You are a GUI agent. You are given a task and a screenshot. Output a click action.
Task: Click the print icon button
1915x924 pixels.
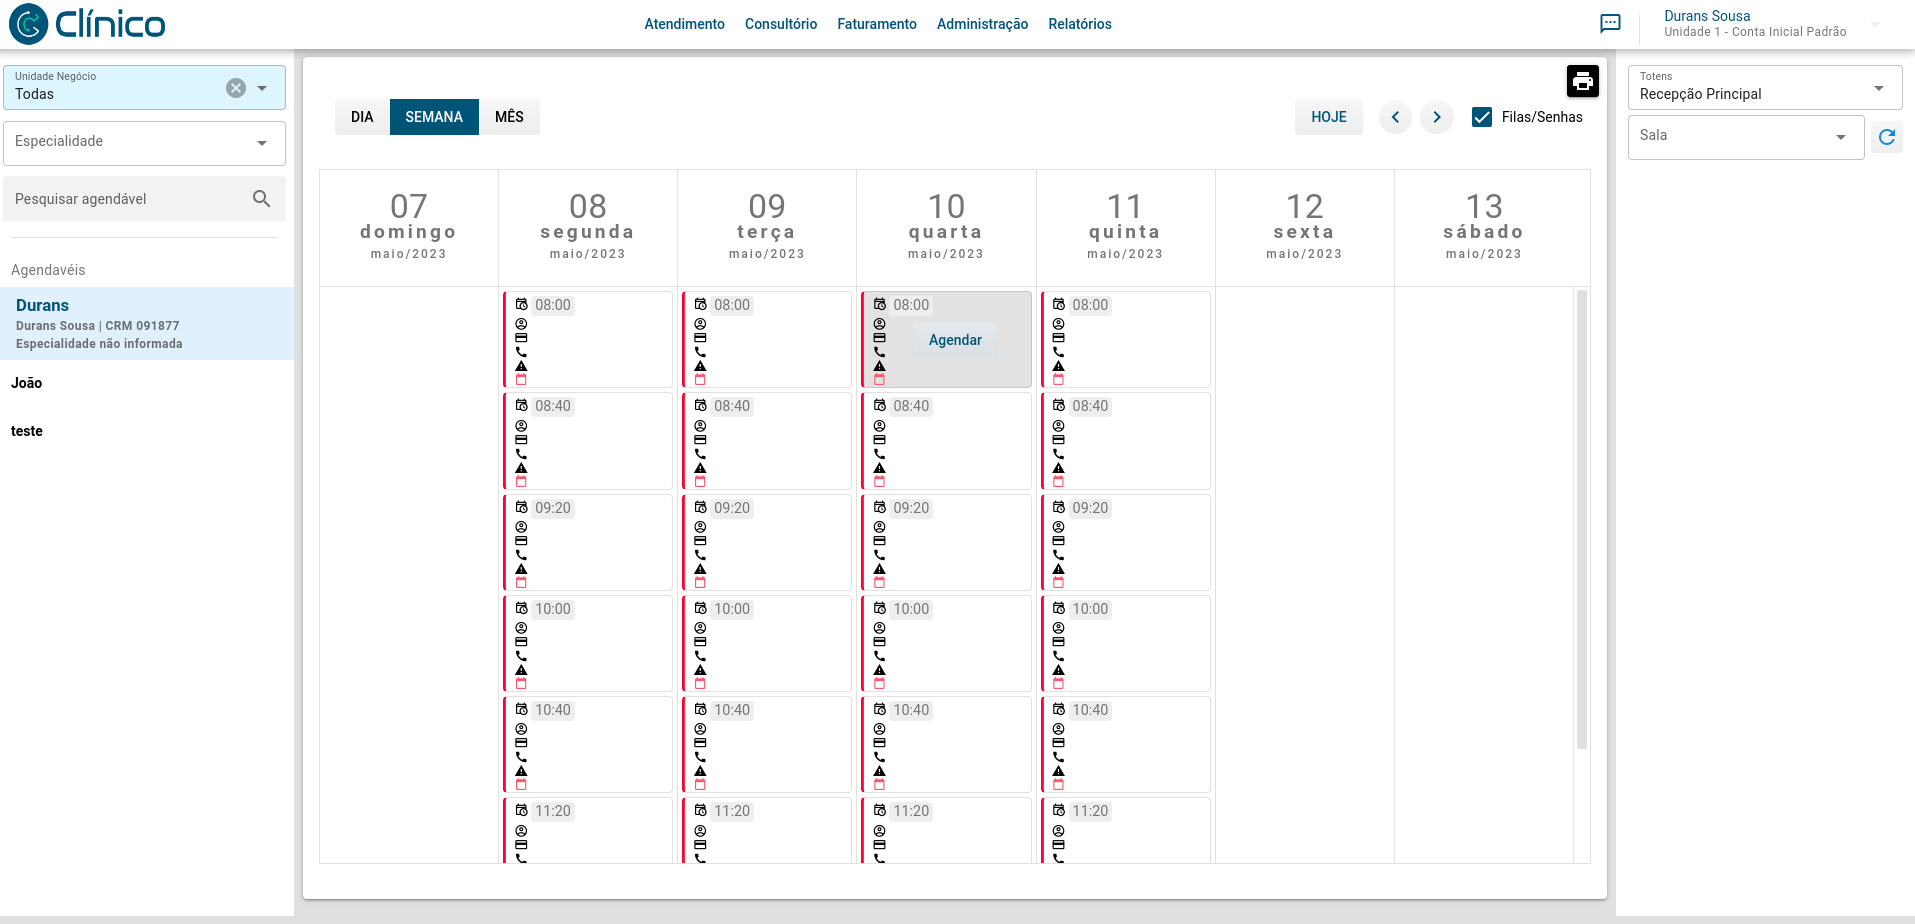point(1582,81)
